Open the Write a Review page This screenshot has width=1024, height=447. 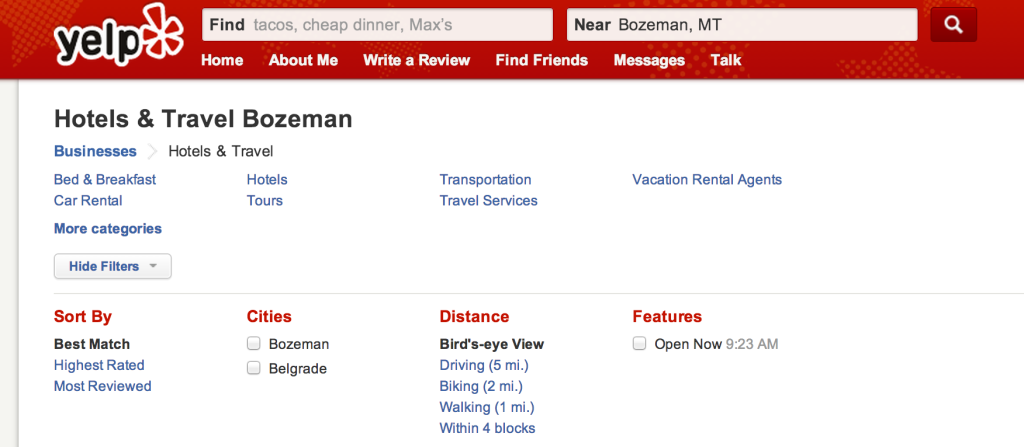tap(417, 60)
